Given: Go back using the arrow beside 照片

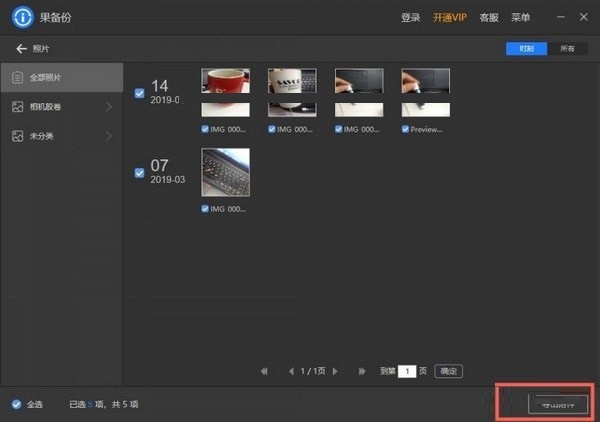Looking at the screenshot, I should [x=20, y=48].
